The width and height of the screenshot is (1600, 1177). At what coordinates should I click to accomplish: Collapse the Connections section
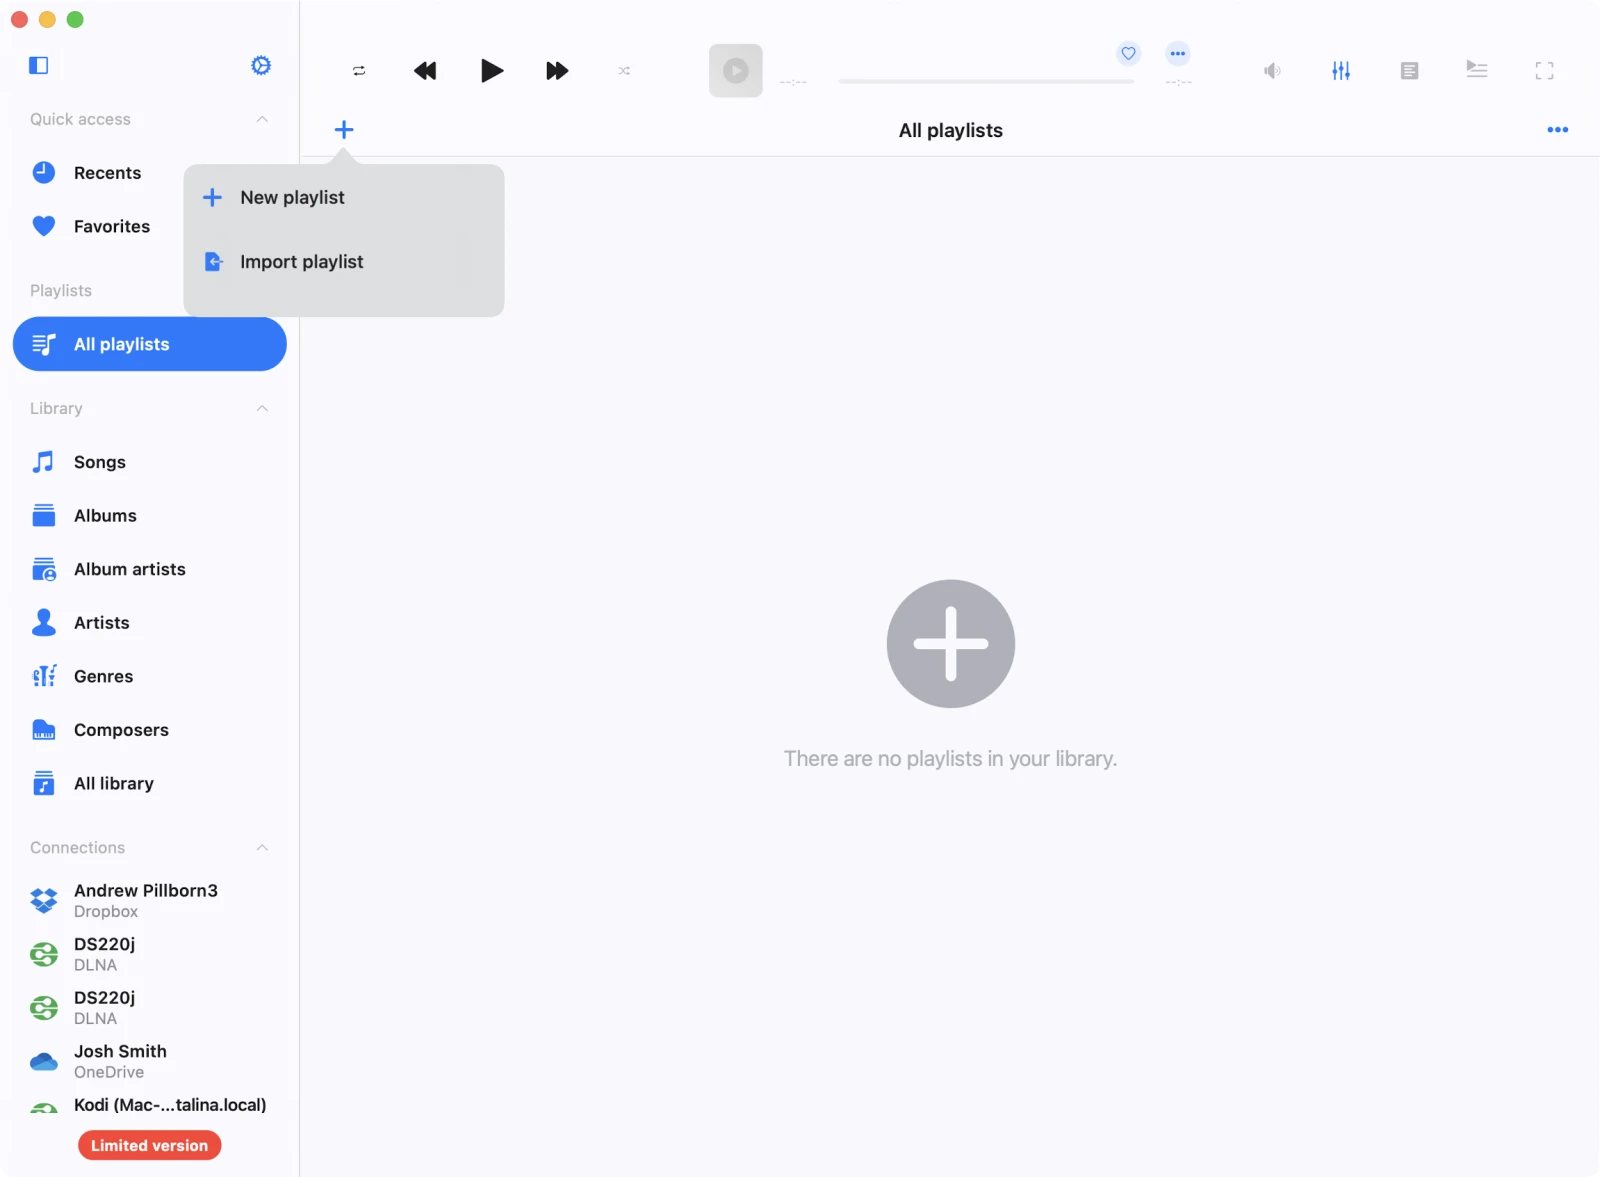(x=262, y=848)
